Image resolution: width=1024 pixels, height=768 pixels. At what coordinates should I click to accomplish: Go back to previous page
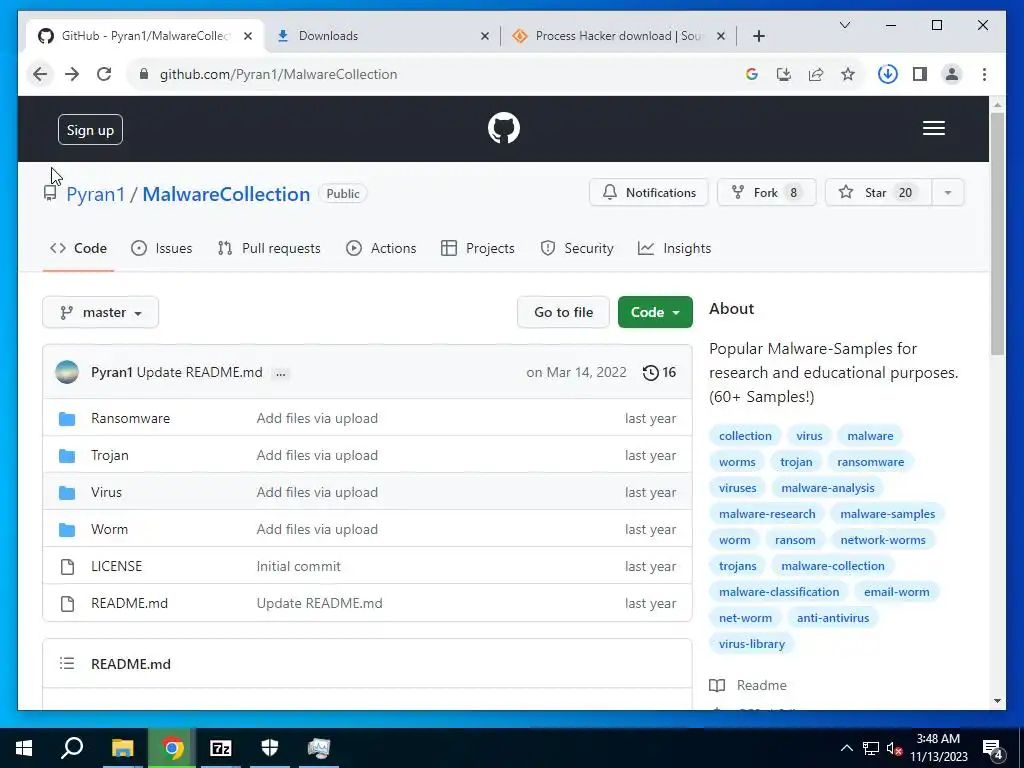tap(40, 74)
